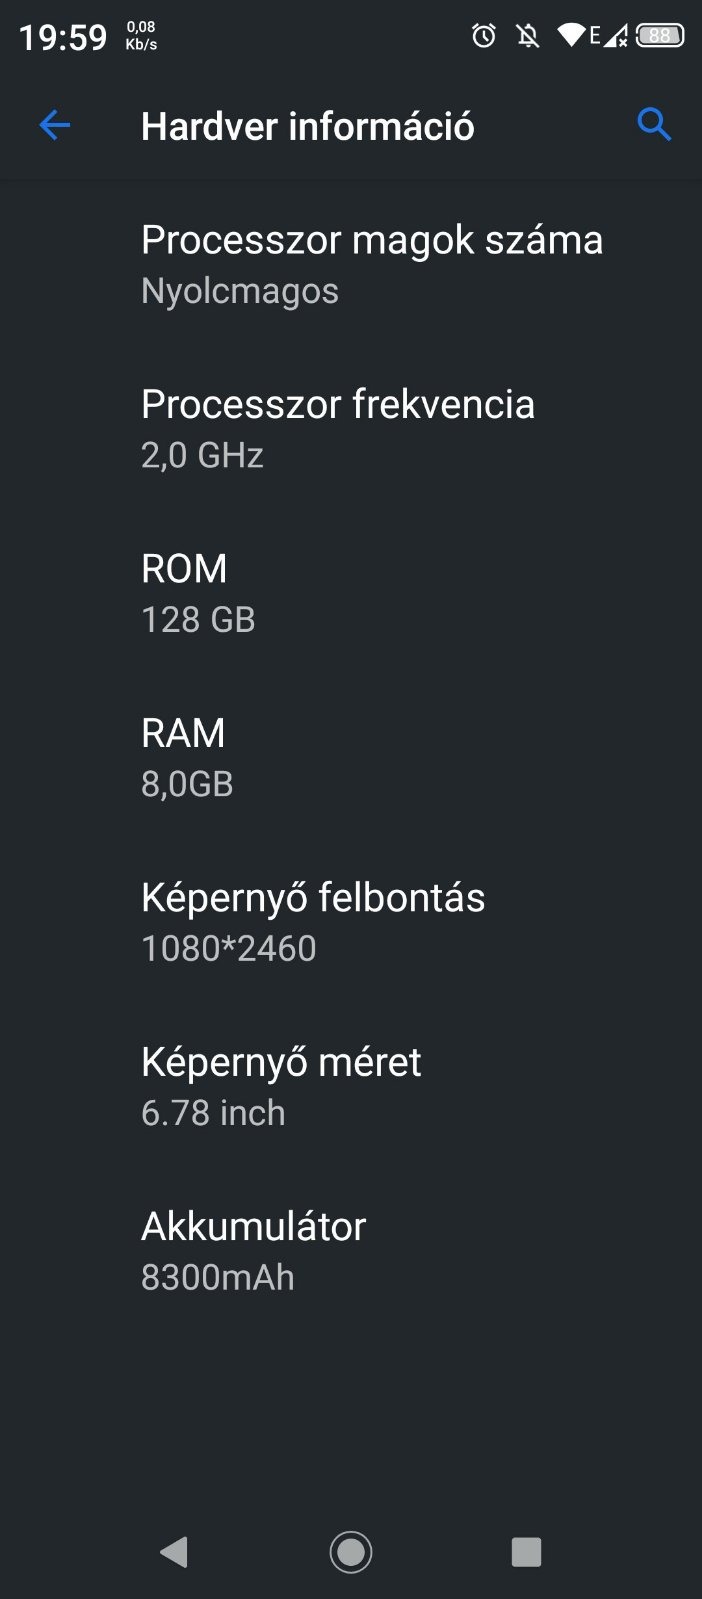Tap the 19:59 status bar clock

click(62, 38)
